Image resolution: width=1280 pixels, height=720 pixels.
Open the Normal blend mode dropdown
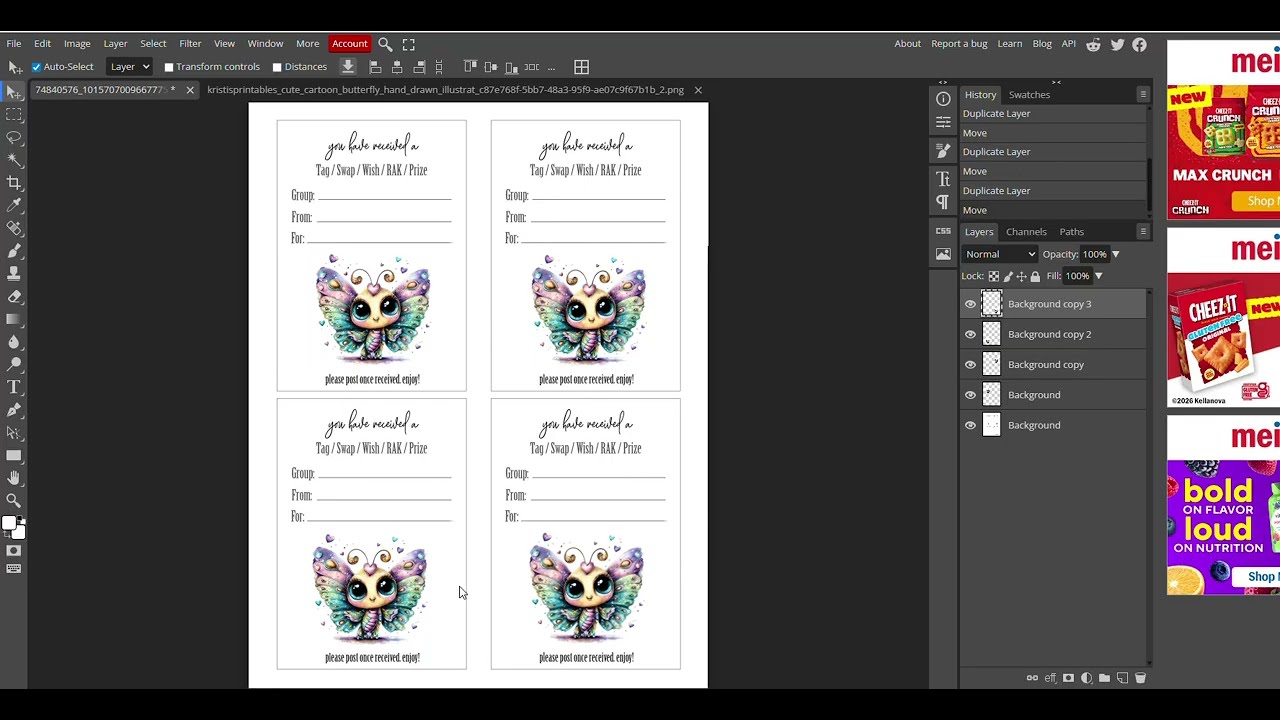(x=1000, y=254)
